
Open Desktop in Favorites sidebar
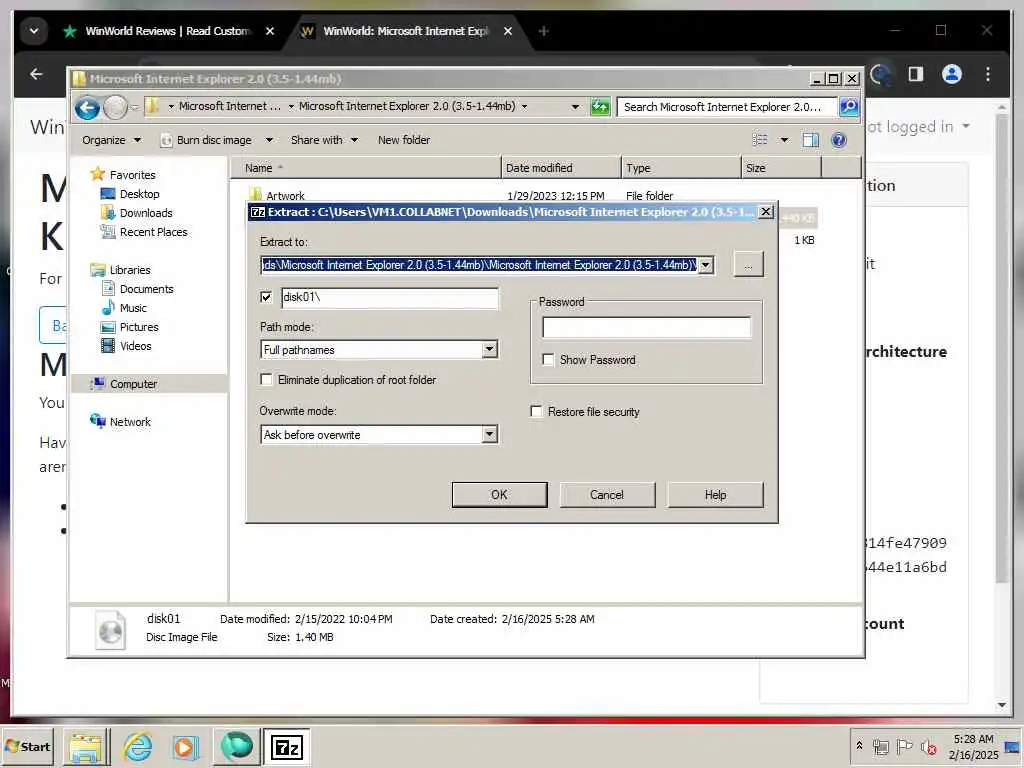pos(139,194)
